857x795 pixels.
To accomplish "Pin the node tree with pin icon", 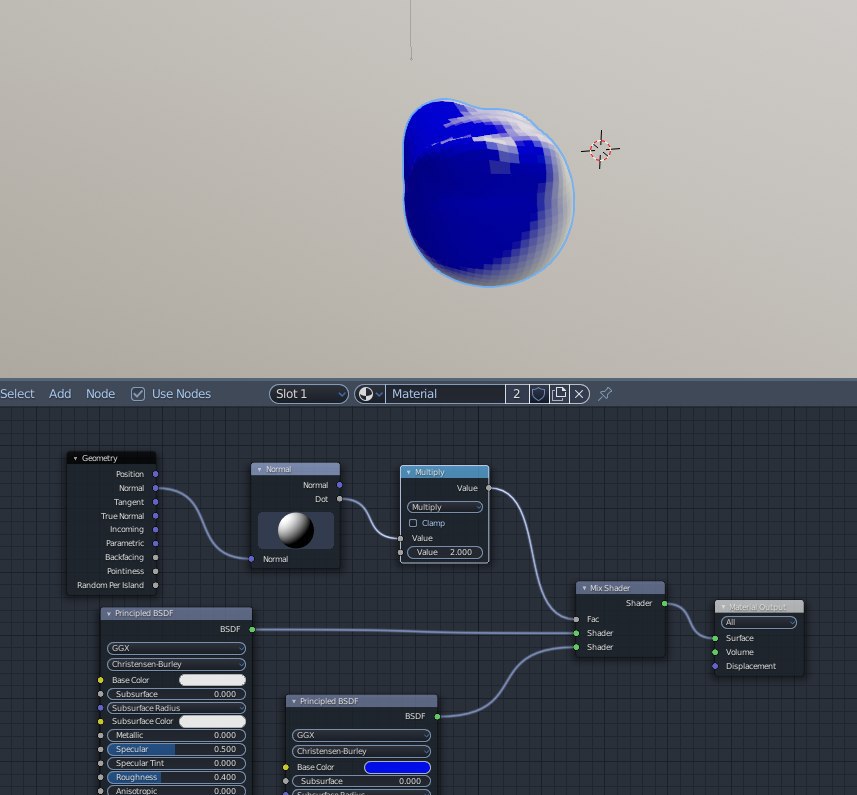I will coord(604,394).
